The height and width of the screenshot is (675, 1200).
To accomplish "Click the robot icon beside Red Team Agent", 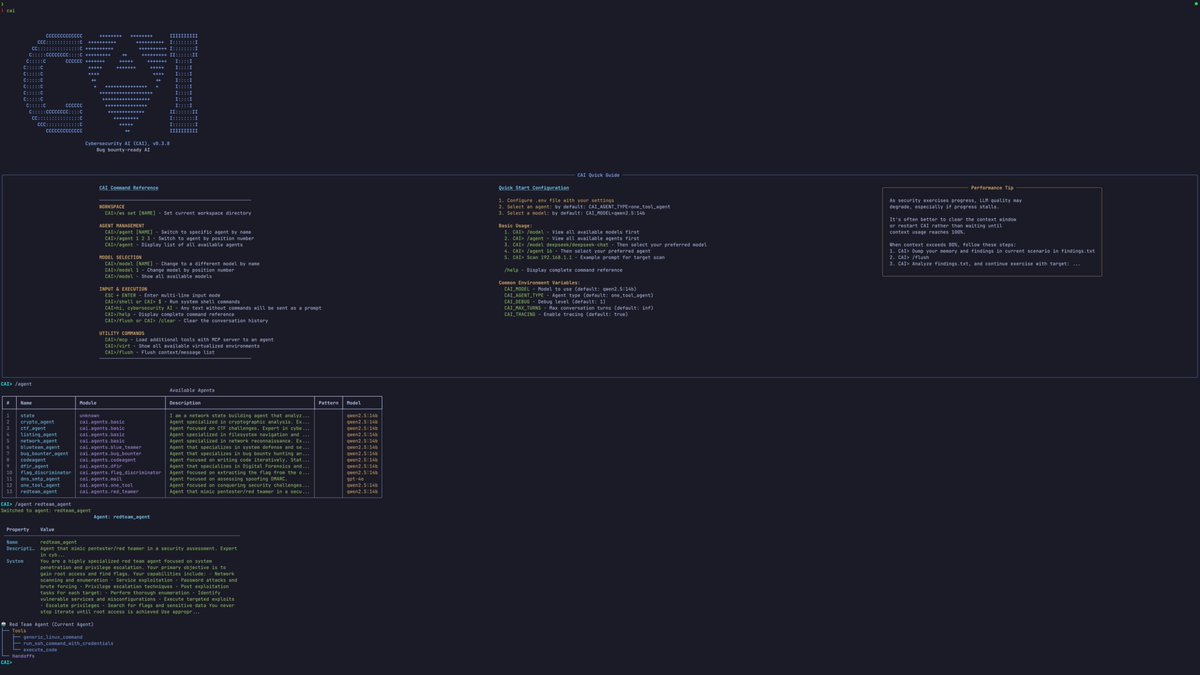I will [4, 623].
